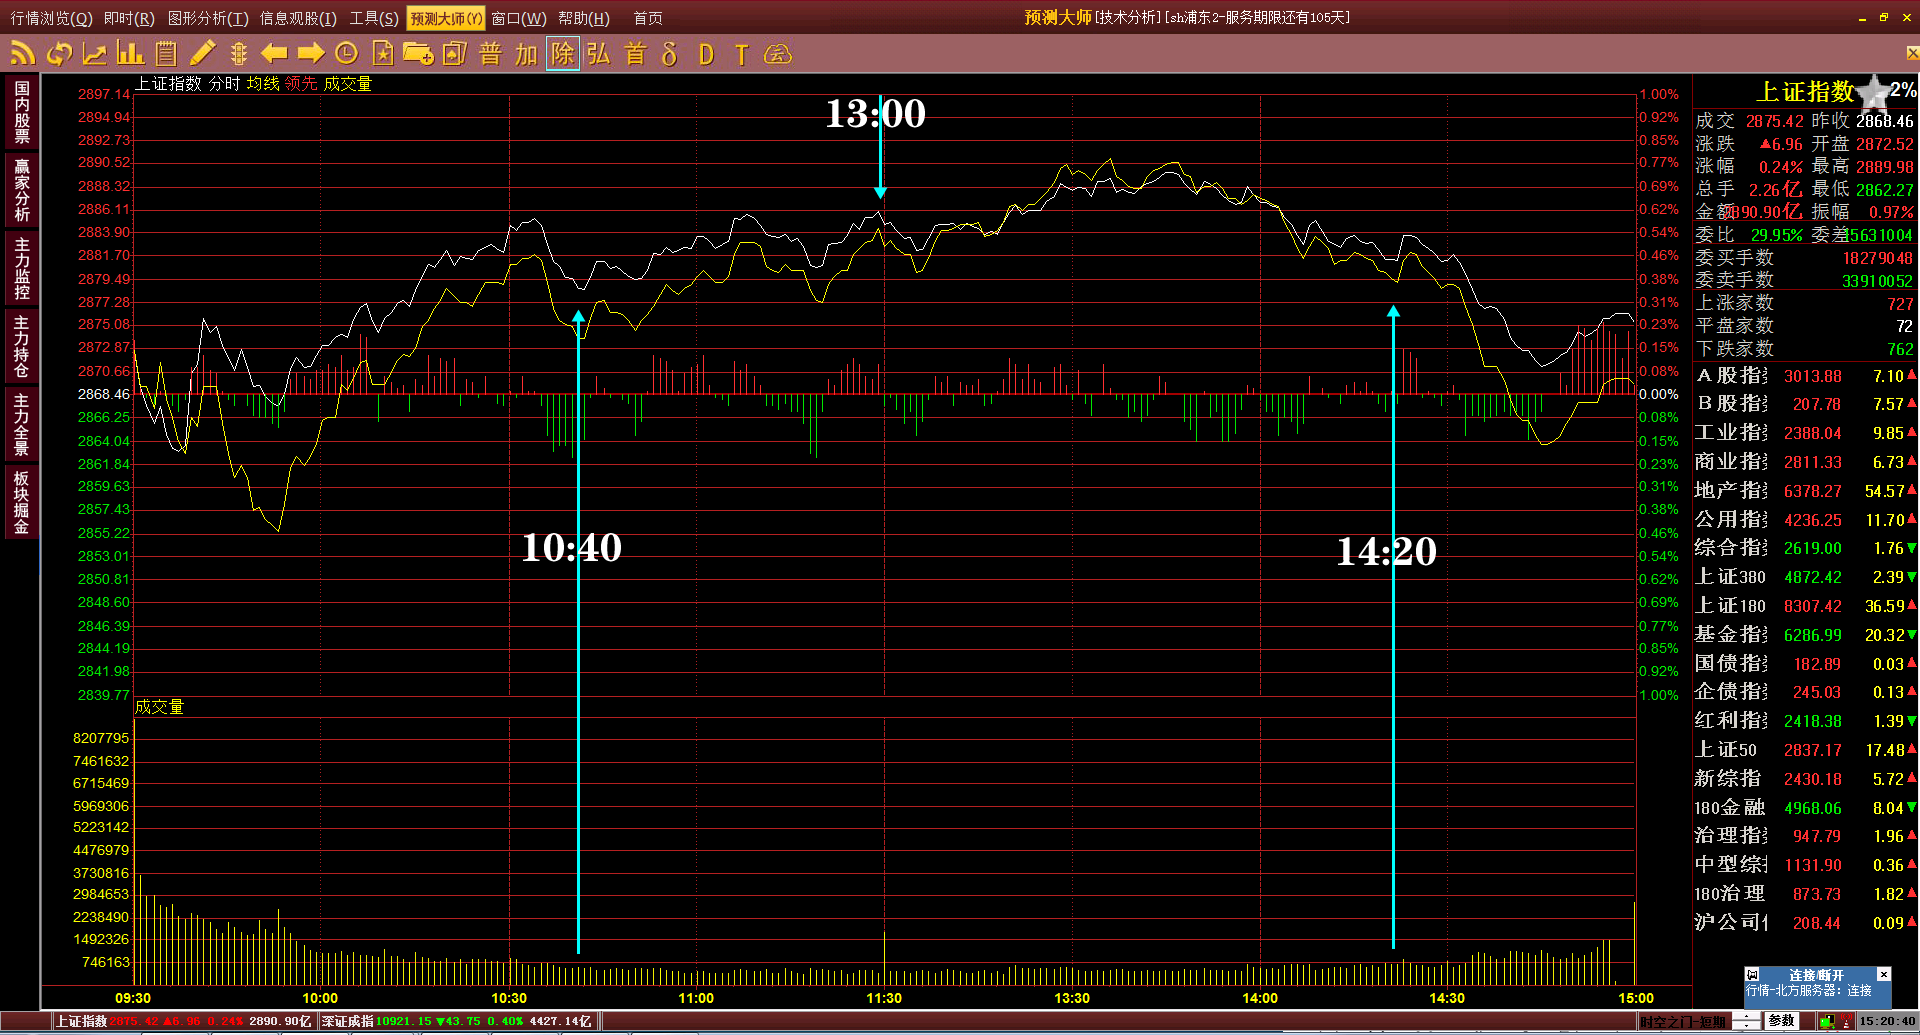Click the traffic light signal icon
The image size is (1920, 1035).
click(x=238, y=53)
